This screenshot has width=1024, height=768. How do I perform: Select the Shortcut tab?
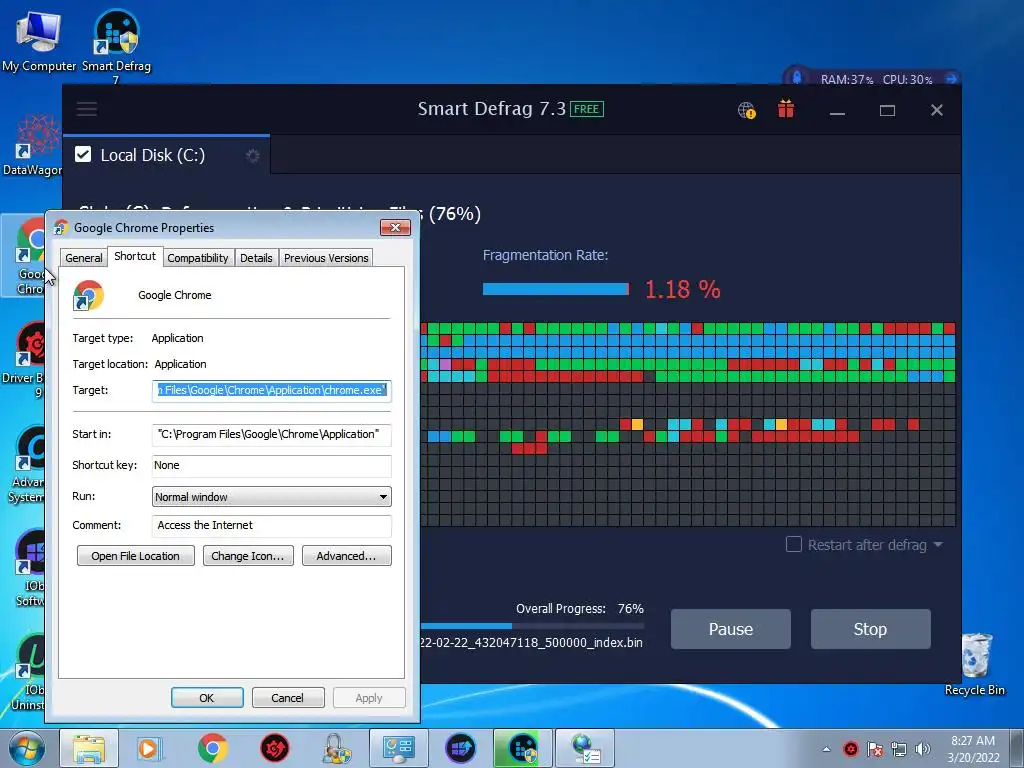click(135, 256)
